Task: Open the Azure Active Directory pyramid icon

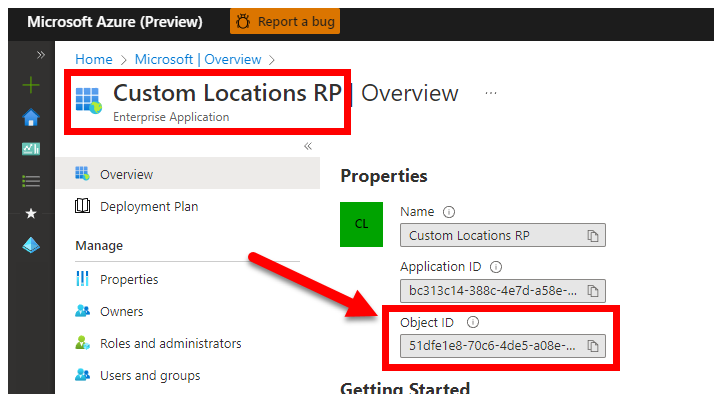Action: coord(31,245)
